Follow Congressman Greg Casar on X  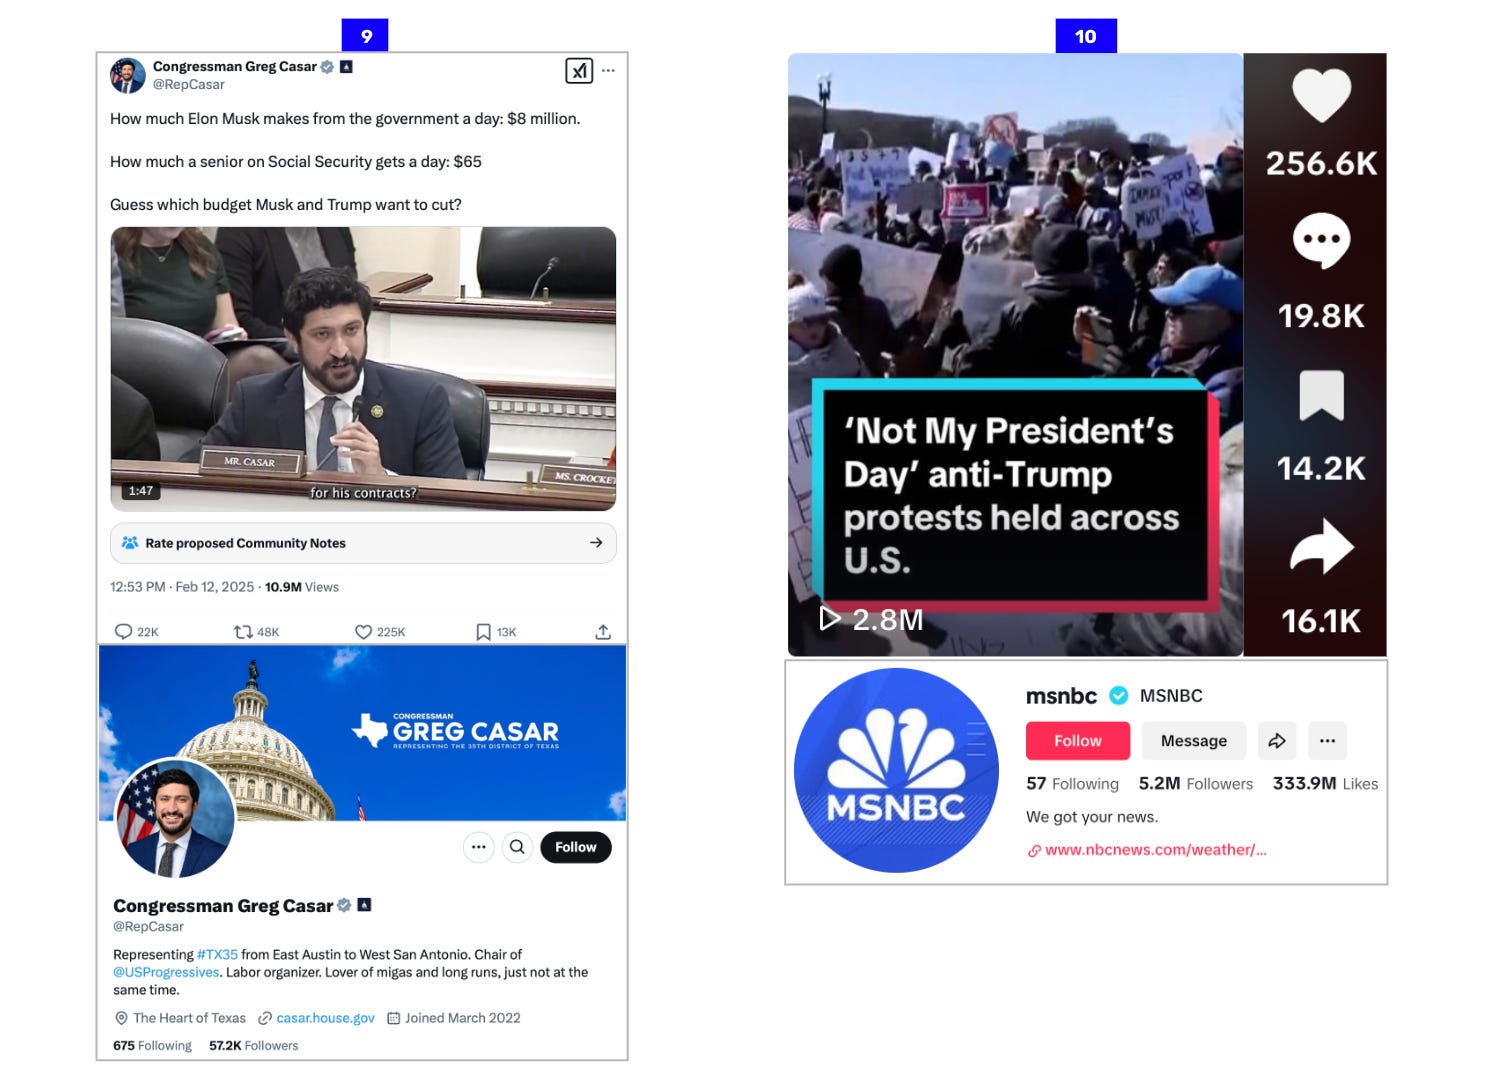tap(576, 847)
